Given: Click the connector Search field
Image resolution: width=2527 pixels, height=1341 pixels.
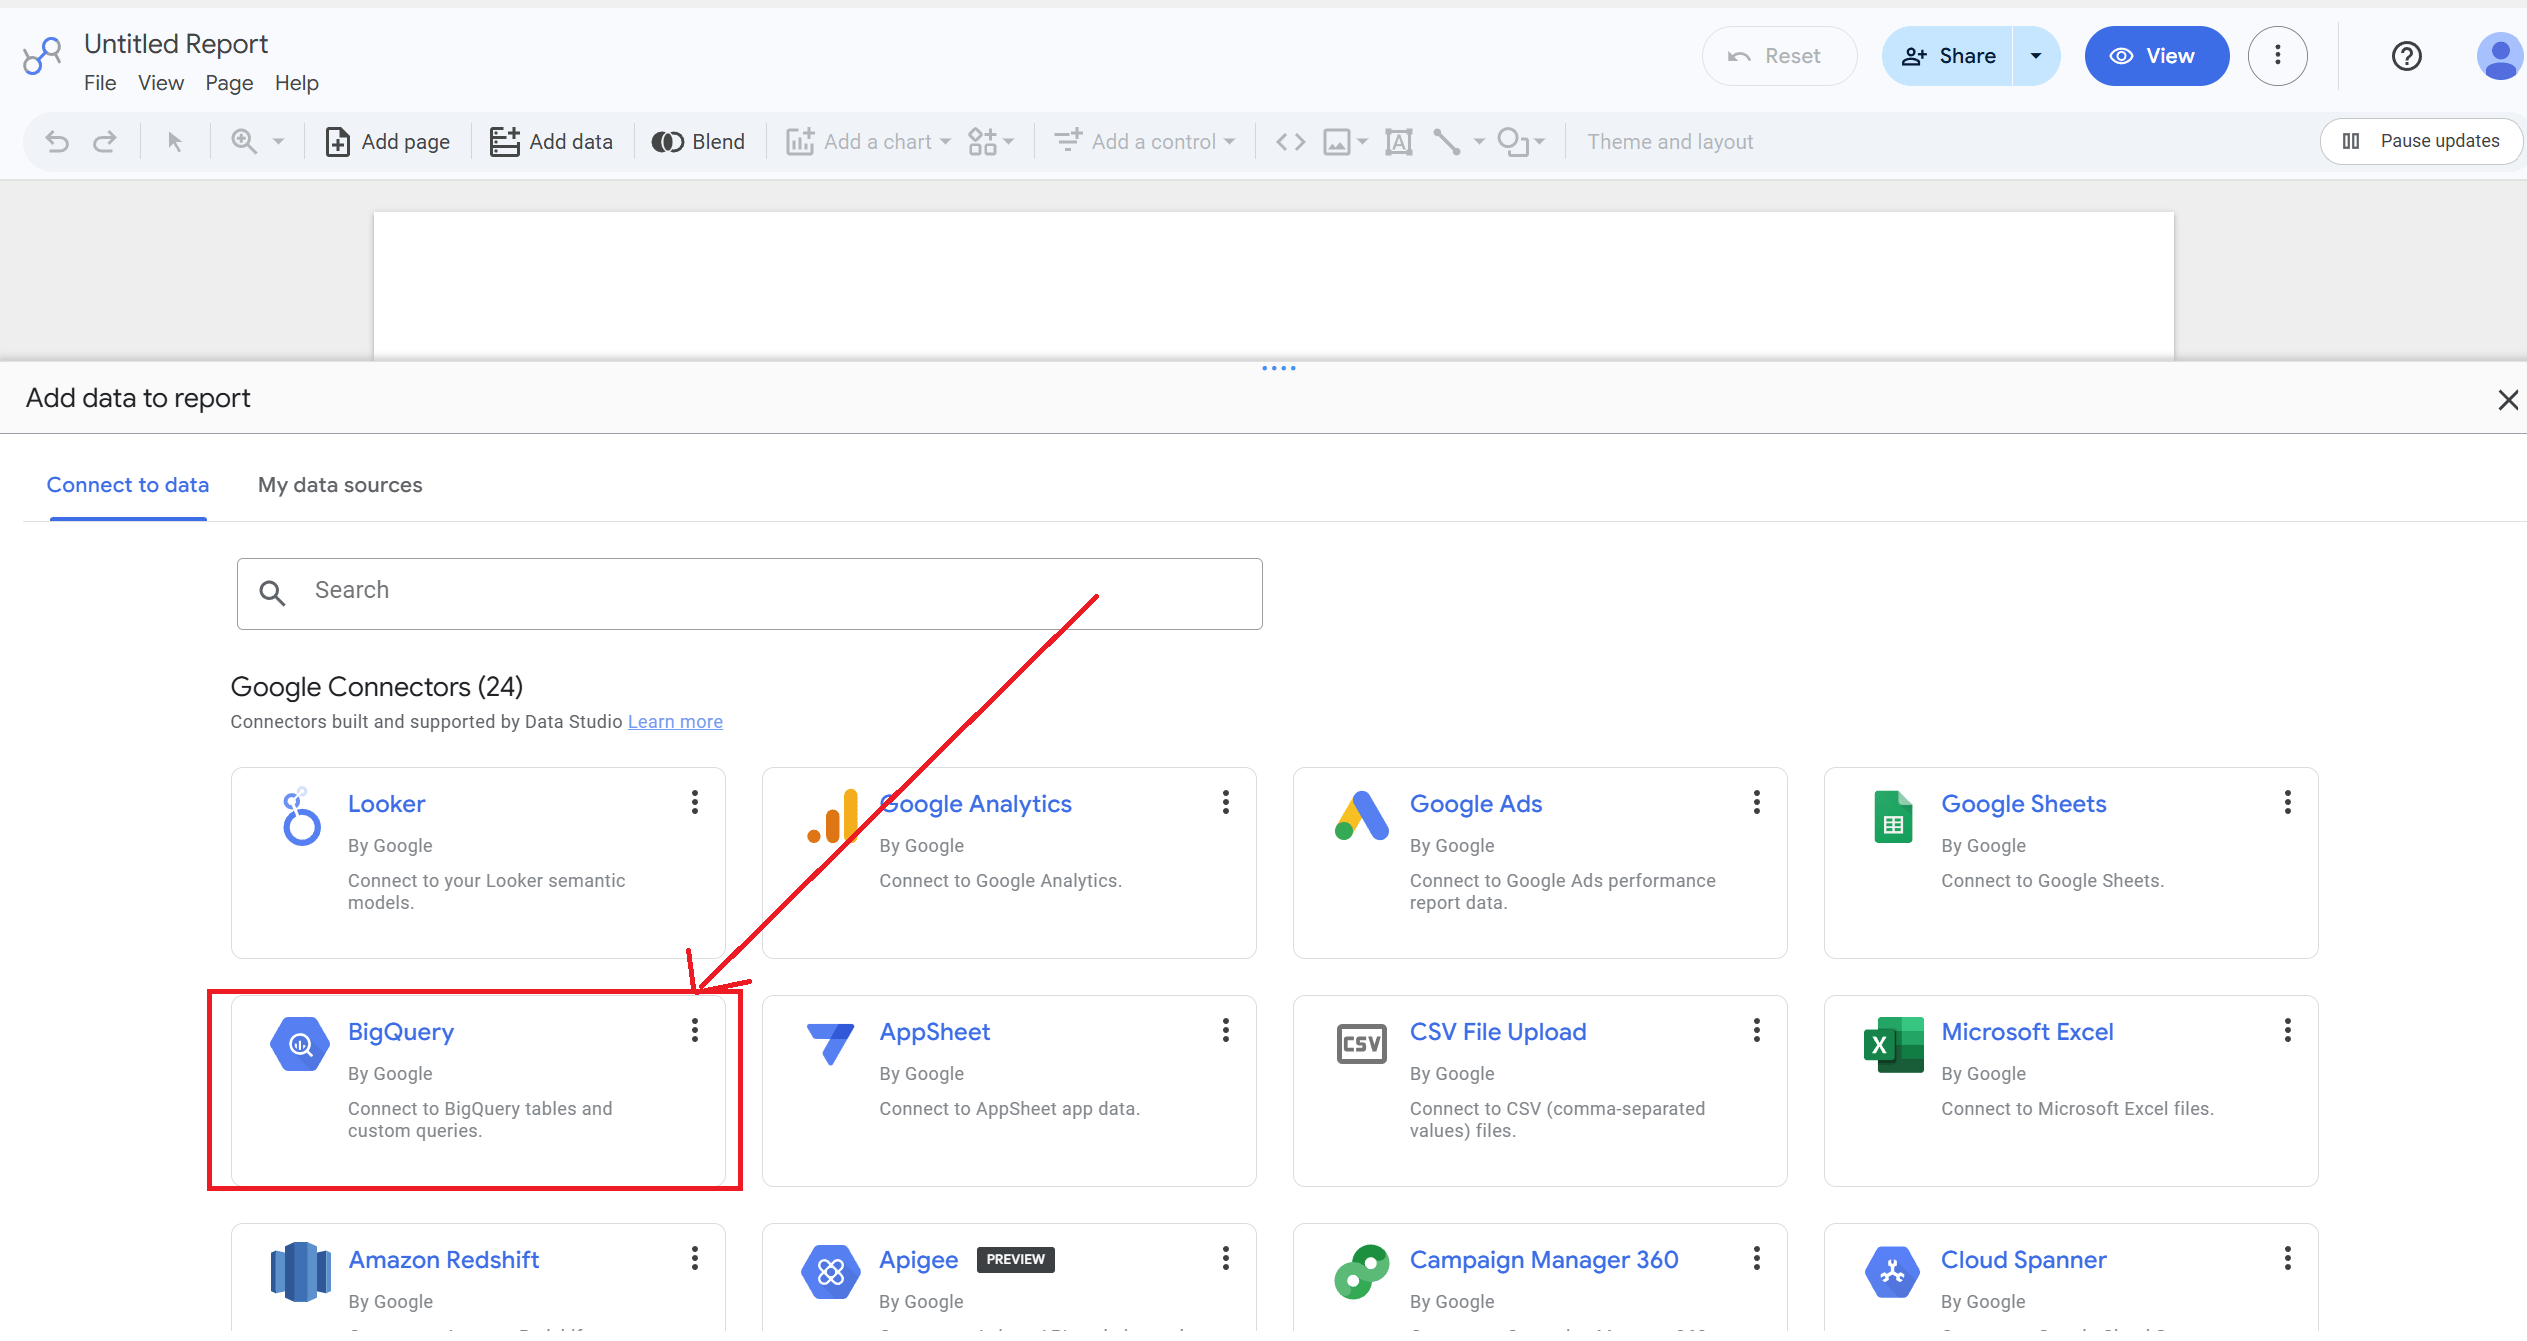Looking at the screenshot, I should [749, 594].
